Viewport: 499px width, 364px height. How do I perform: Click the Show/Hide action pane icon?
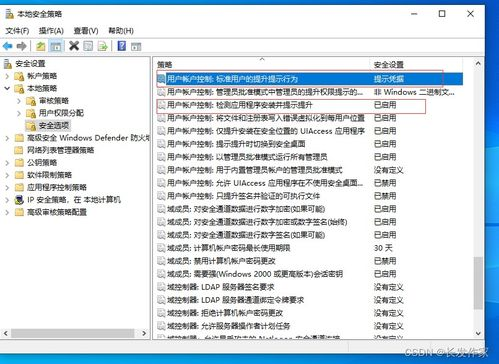click(x=136, y=46)
